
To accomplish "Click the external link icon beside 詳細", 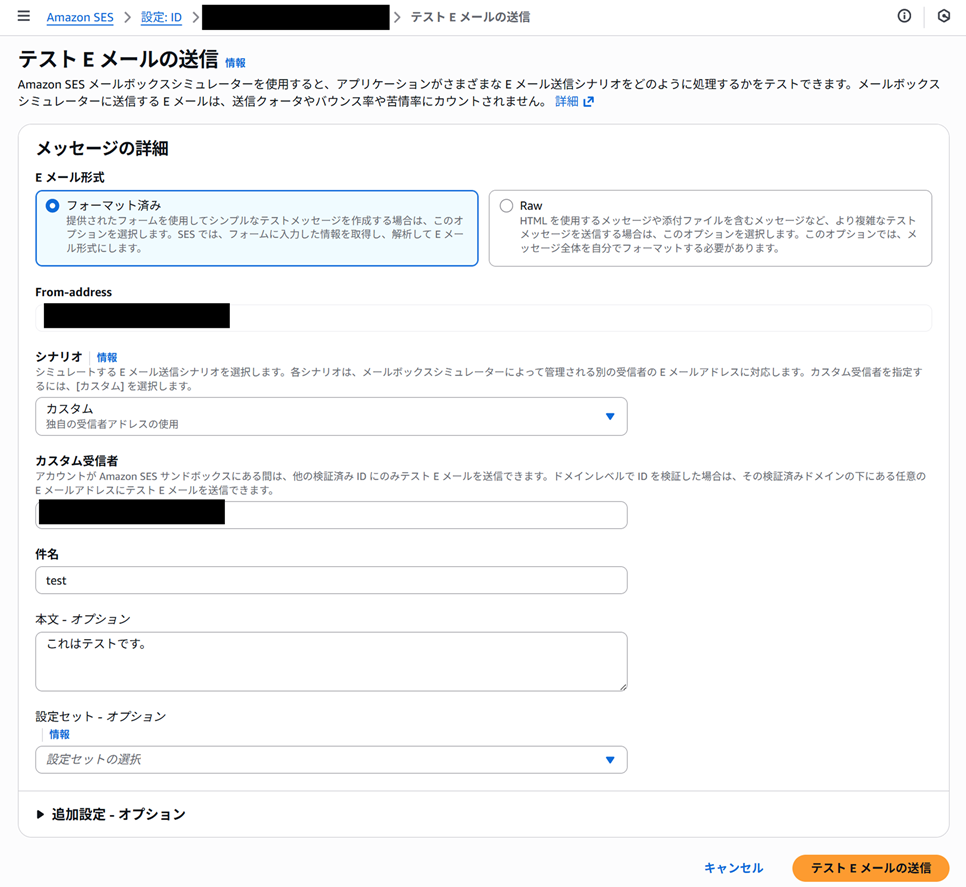I will pyautogui.click(x=589, y=102).
